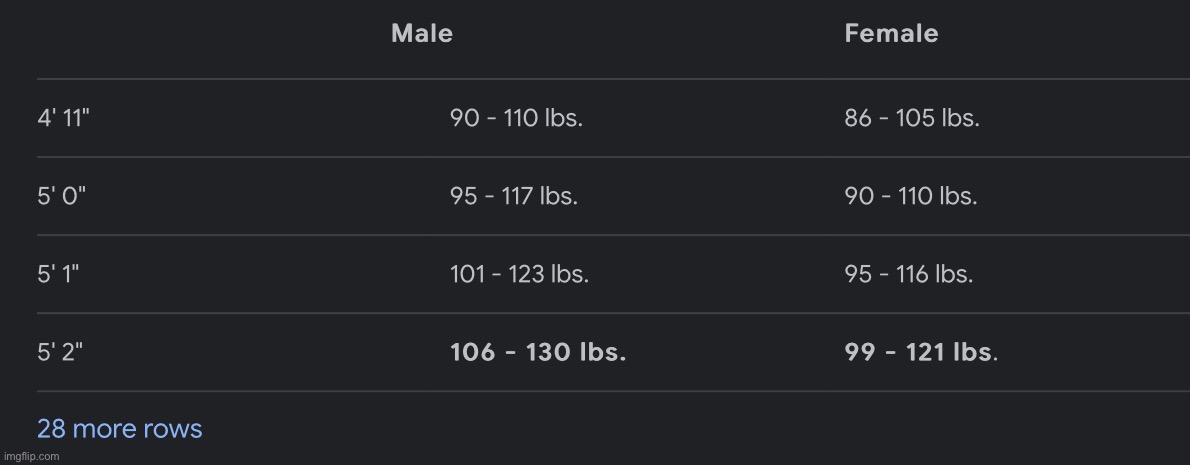
Task: Click the bold 99 - 121 lbs. cell
Action: (x=920, y=352)
